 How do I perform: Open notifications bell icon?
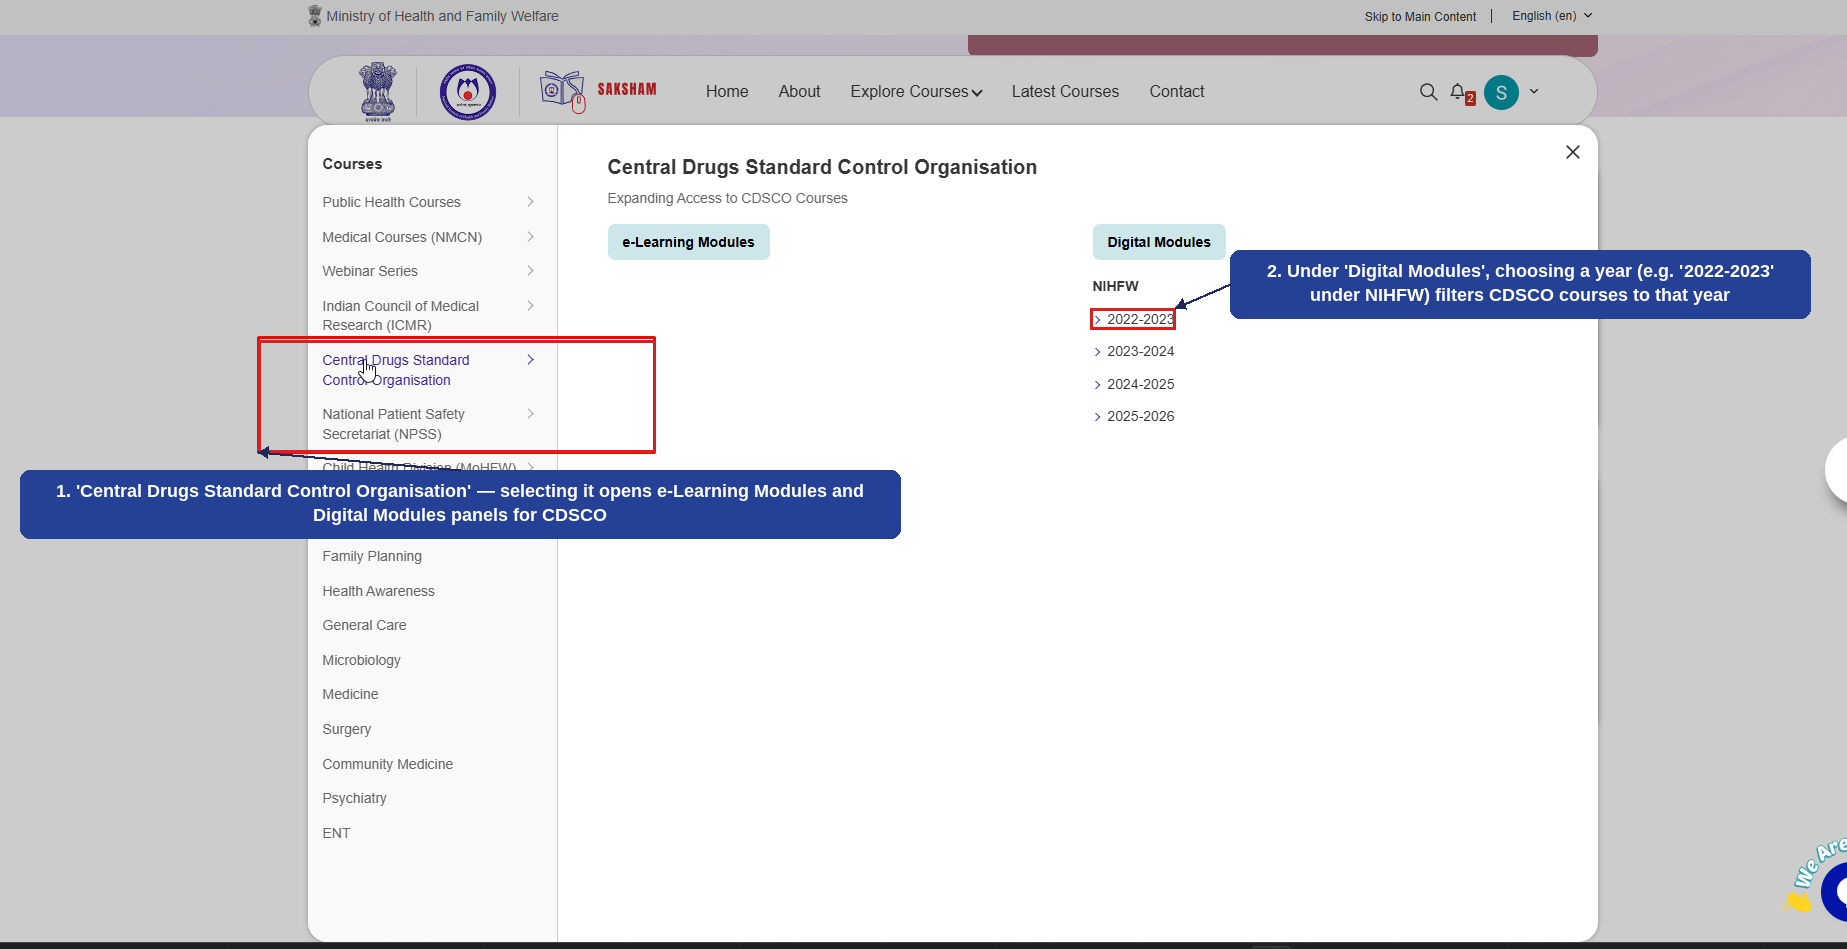point(1459,91)
